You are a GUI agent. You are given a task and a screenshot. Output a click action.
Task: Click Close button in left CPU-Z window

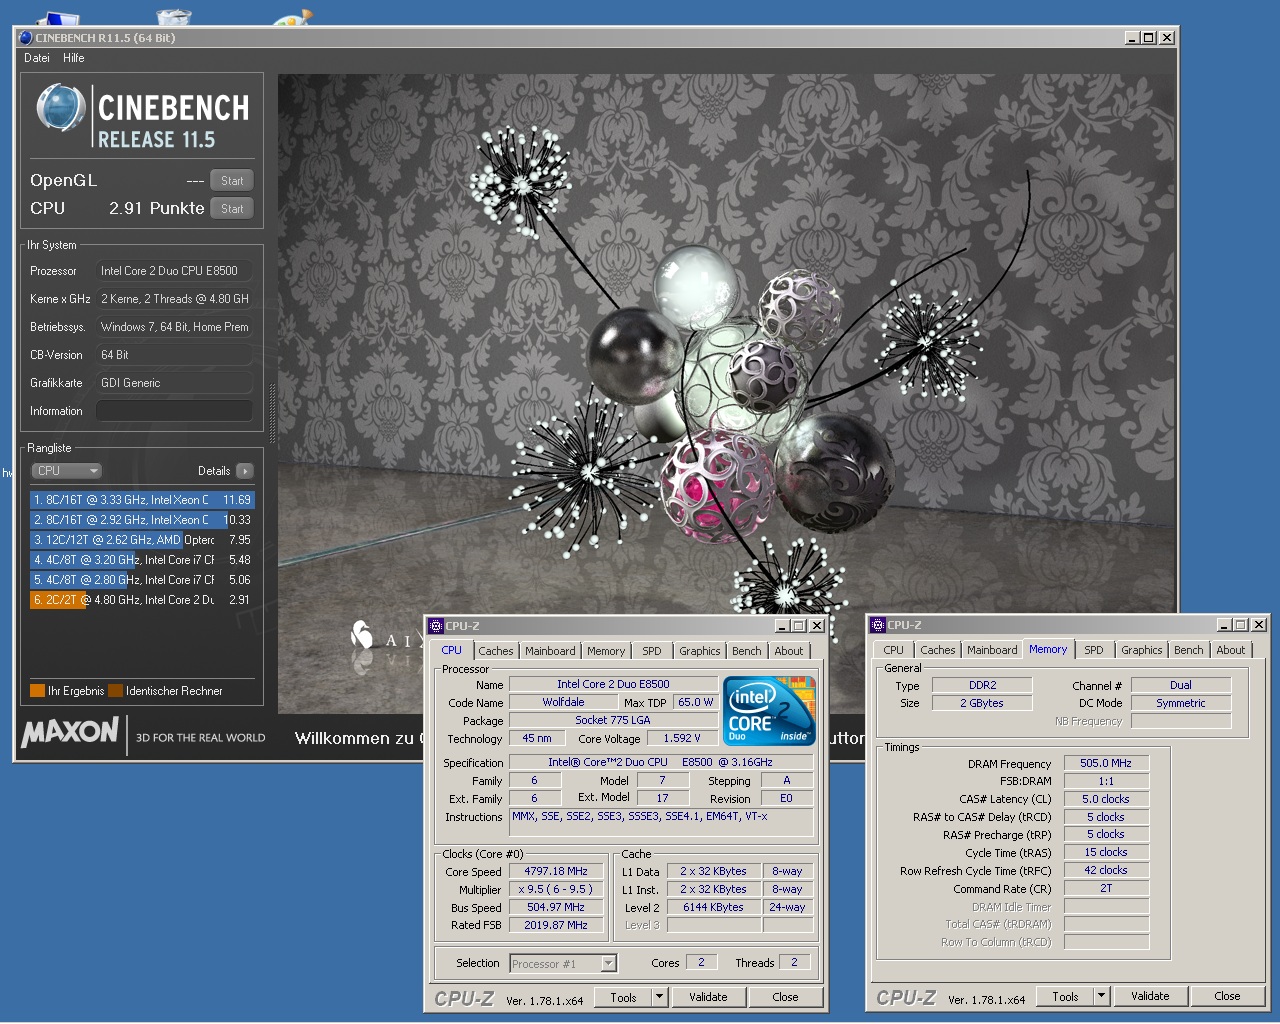point(785,998)
